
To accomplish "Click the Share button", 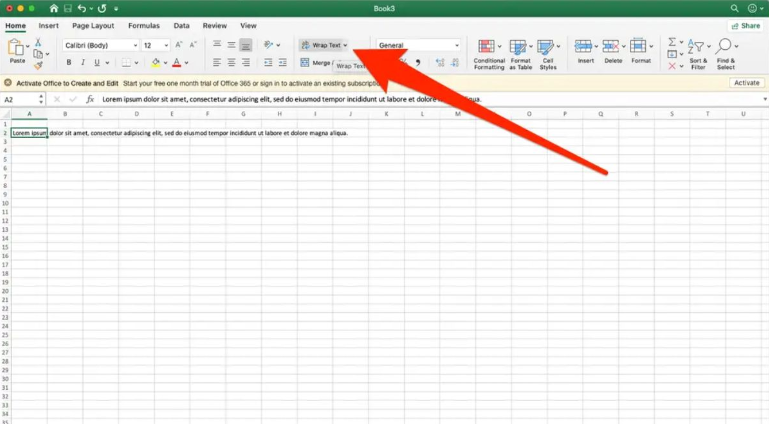I will tap(745, 25).
